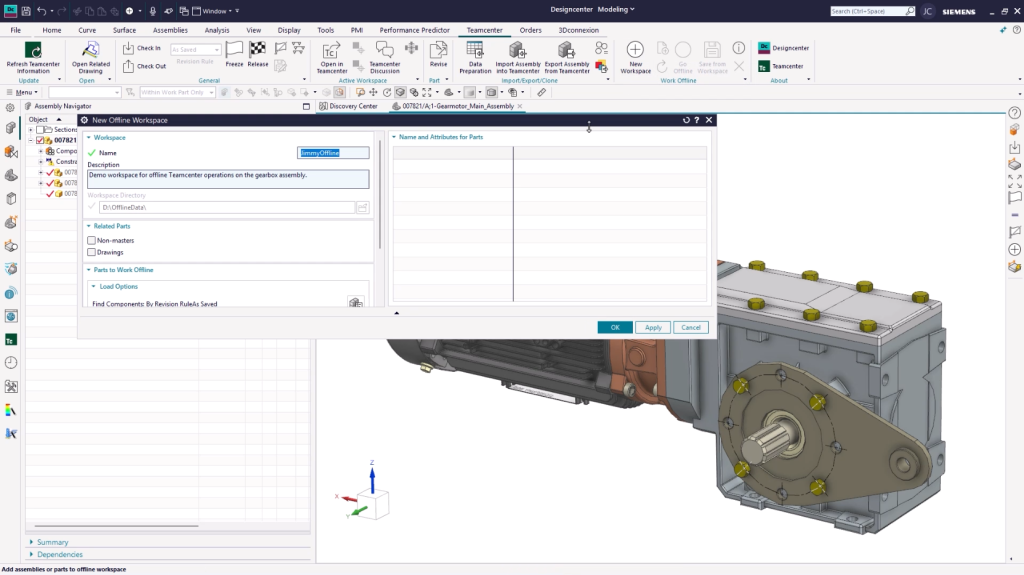The width and height of the screenshot is (1024, 575).
Task: Click the Teamcenter Tc icon in left sidebar
Action: 10,340
